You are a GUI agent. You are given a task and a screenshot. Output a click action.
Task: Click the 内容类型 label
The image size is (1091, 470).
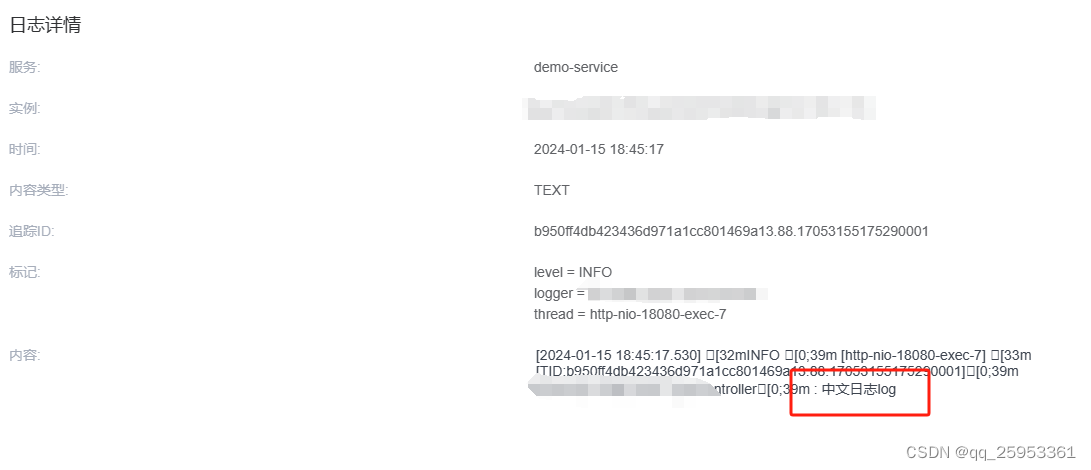click(x=38, y=190)
